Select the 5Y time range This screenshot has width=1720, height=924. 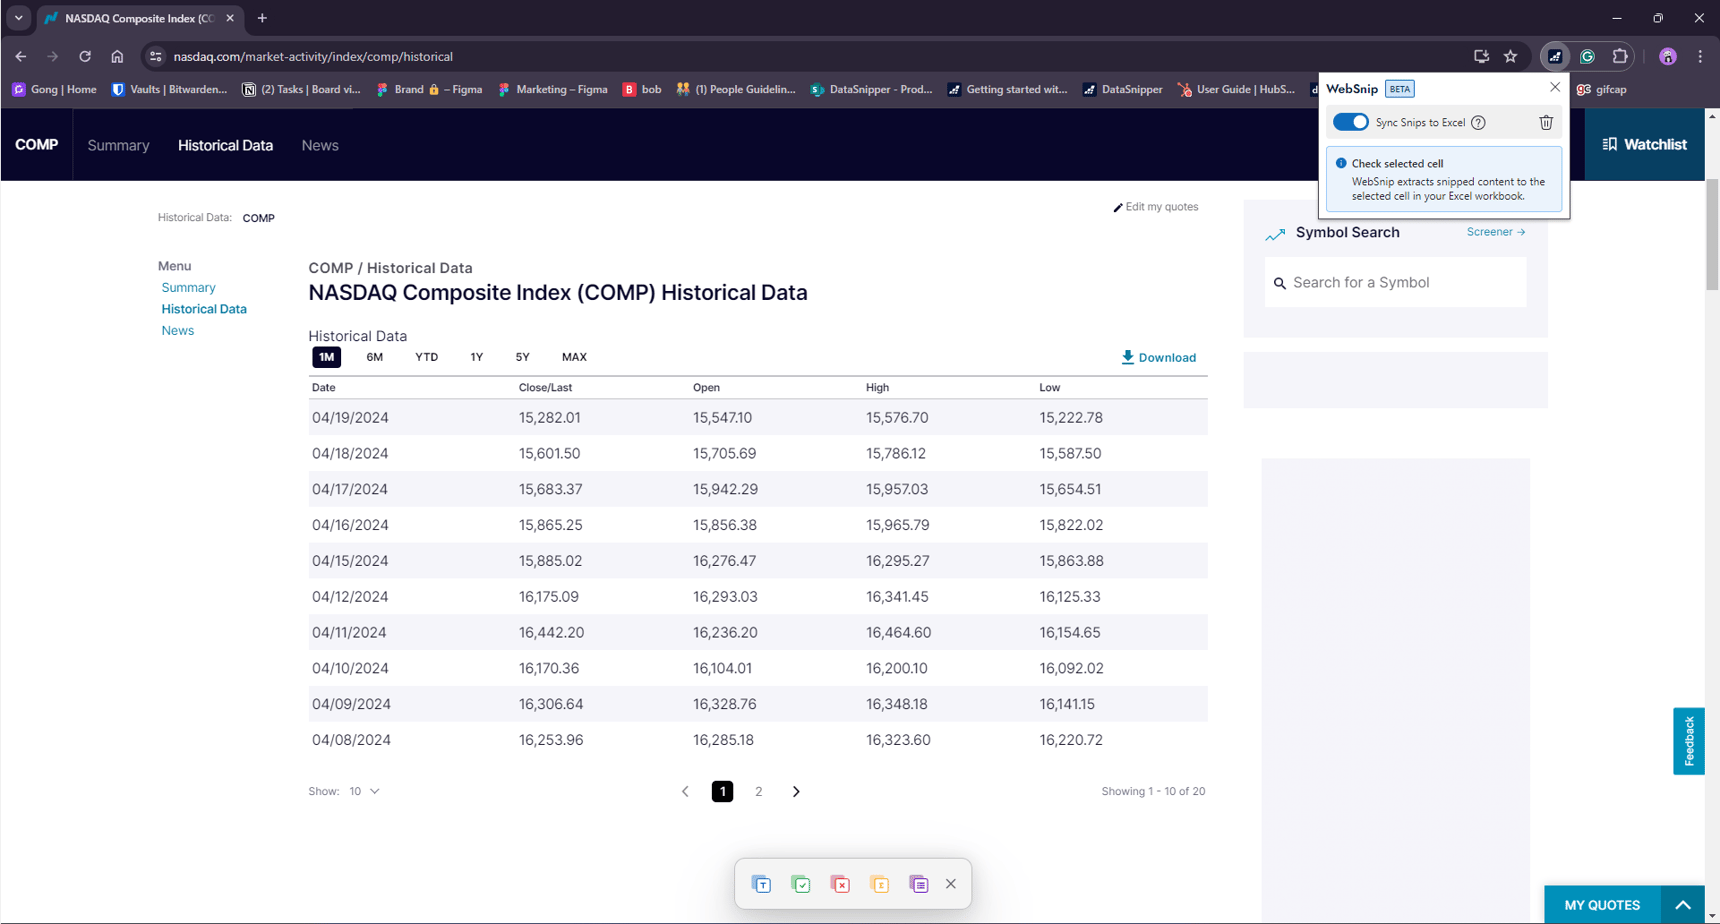tap(522, 357)
